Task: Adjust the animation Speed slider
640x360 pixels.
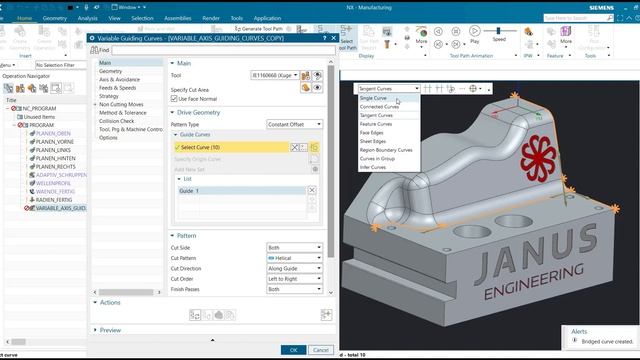Action: click(x=498, y=31)
